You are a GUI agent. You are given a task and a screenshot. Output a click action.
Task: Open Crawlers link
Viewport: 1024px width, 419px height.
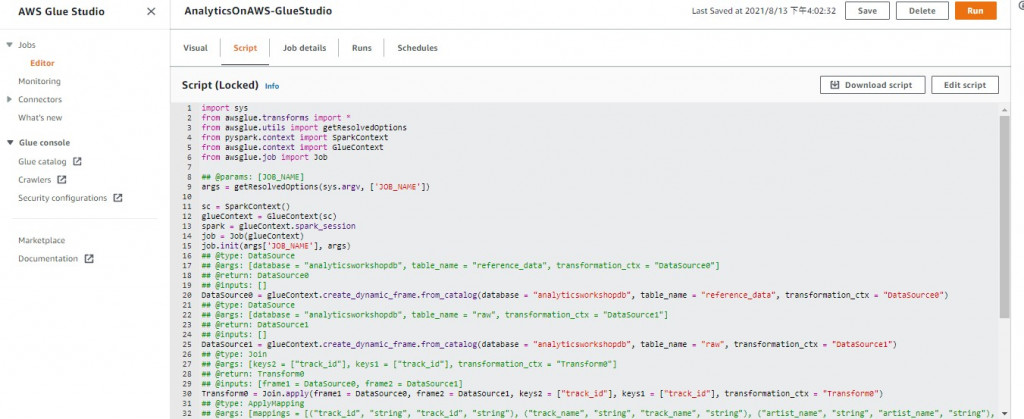tap(35, 179)
